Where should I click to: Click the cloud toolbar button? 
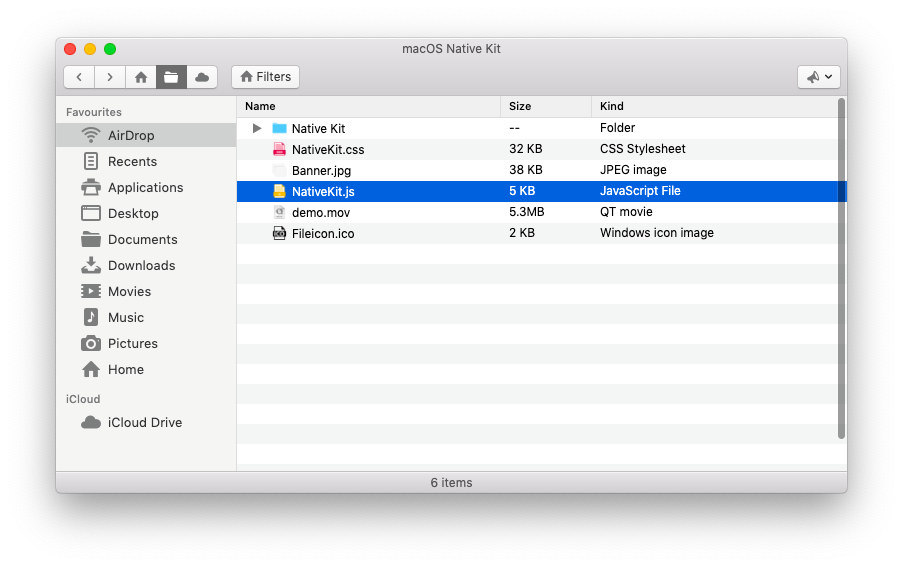tap(202, 77)
